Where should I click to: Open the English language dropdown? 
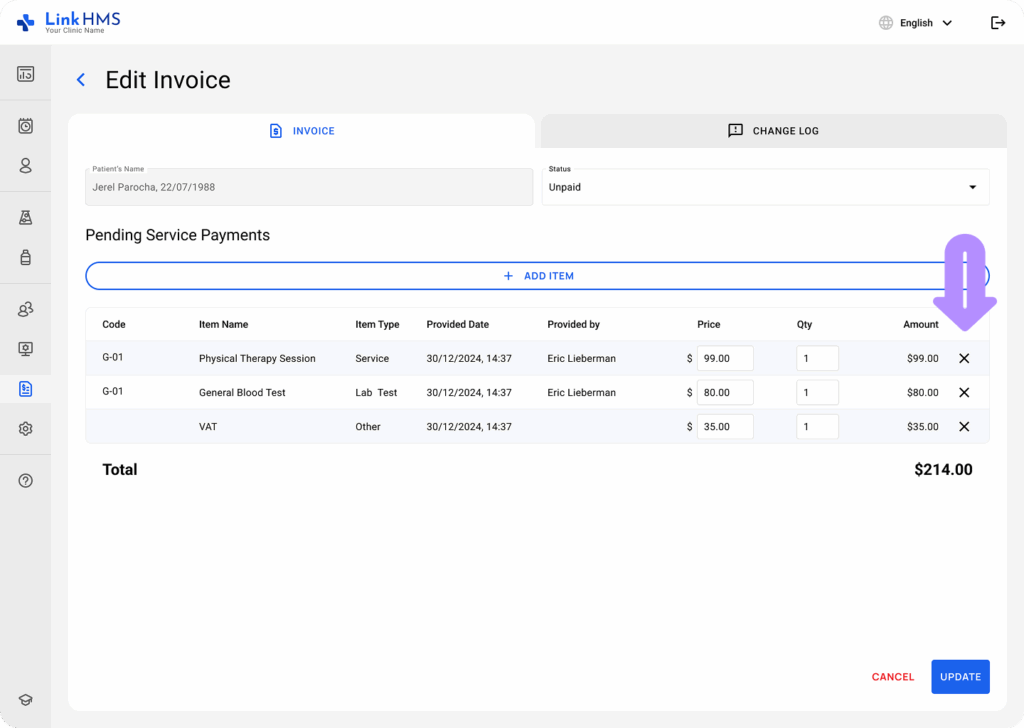point(925,23)
